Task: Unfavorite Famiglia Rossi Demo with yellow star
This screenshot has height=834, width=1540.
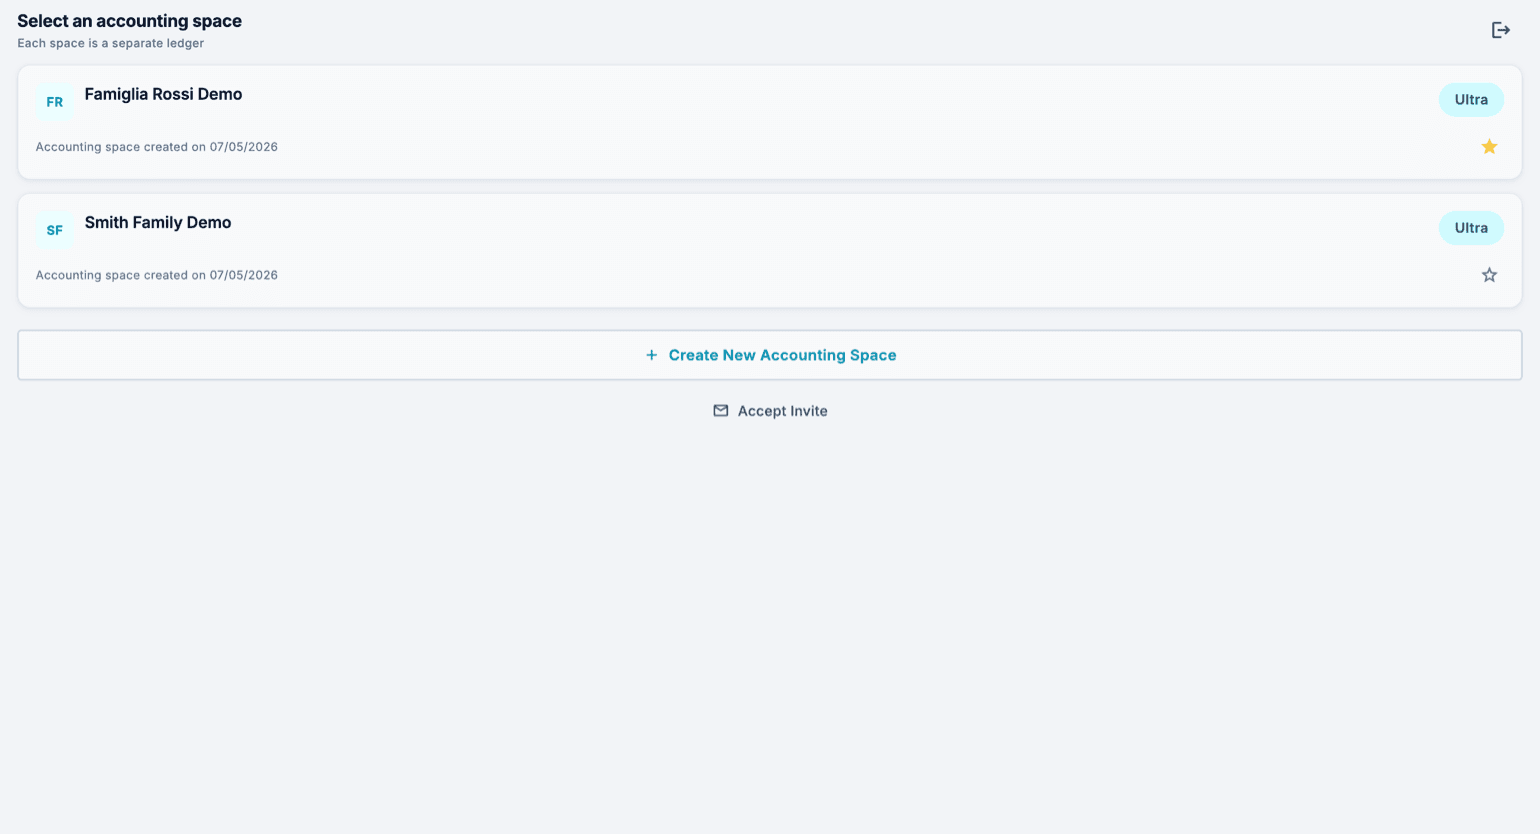Action: (x=1489, y=147)
